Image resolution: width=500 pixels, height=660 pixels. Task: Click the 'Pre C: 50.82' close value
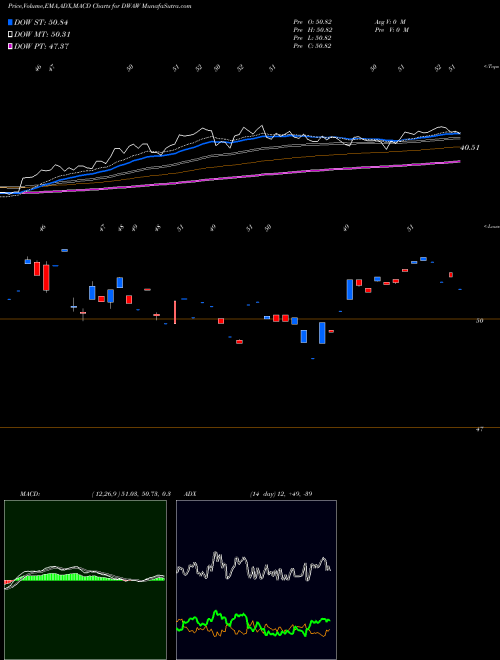tap(312, 46)
